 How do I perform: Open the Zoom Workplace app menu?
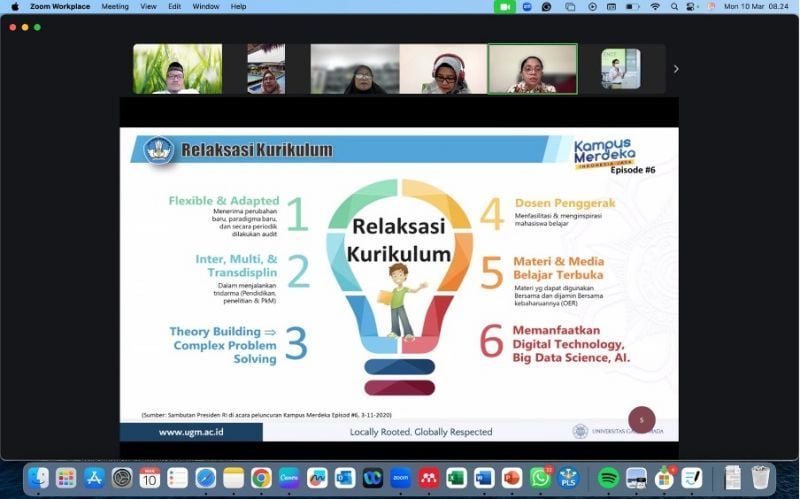click(x=59, y=6)
